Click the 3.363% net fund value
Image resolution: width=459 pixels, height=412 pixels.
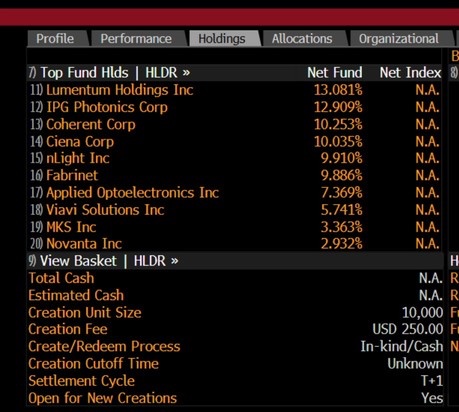coord(341,227)
